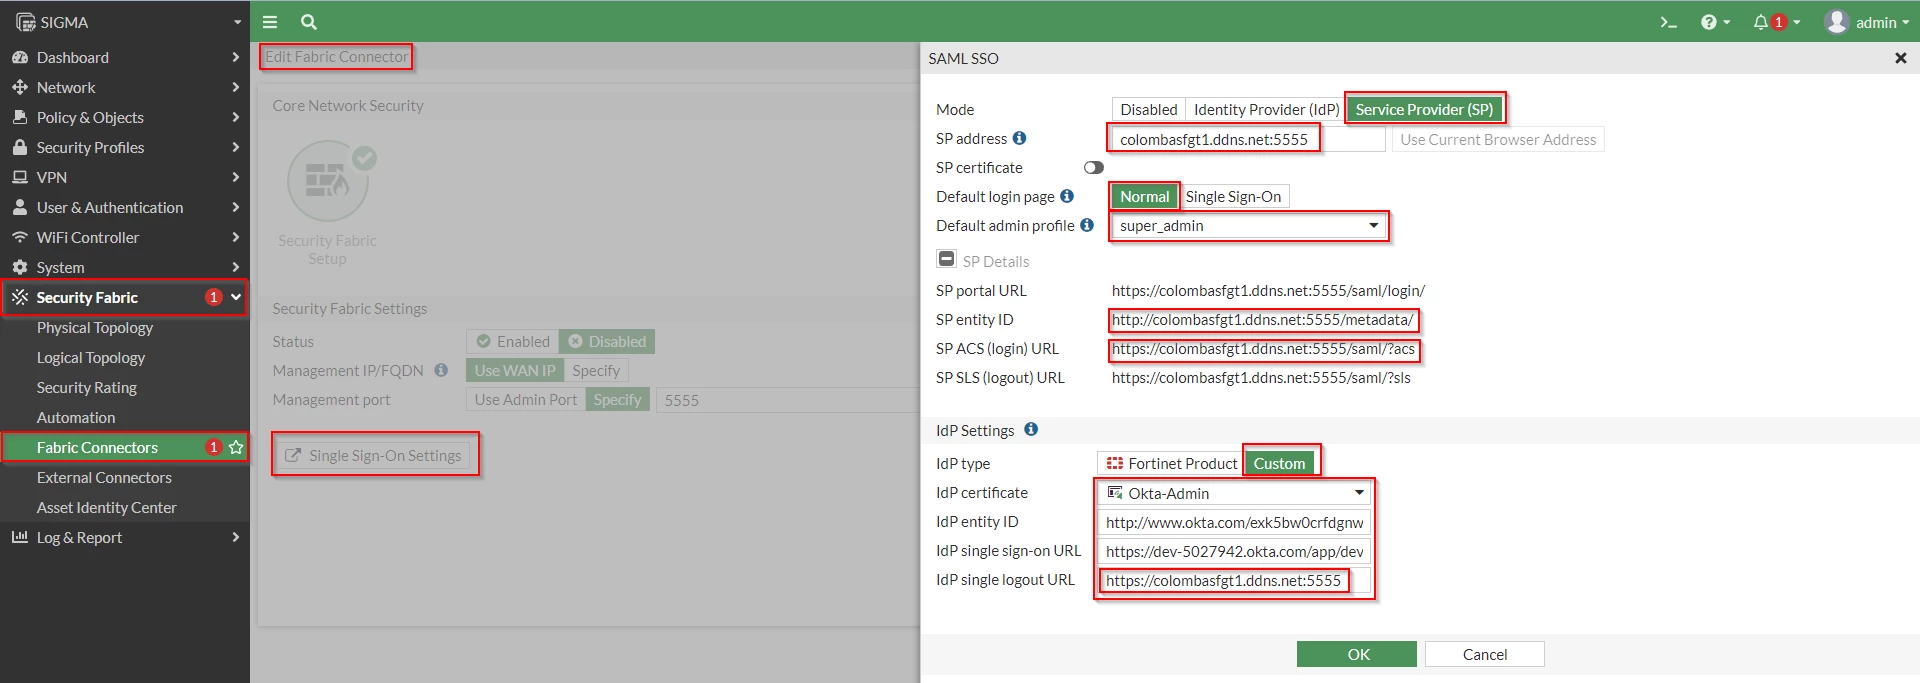Expand the Log & Report chevron
The height and width of the screenshot is (683, 1920).
pyautogui.click(x=235, y=537)
